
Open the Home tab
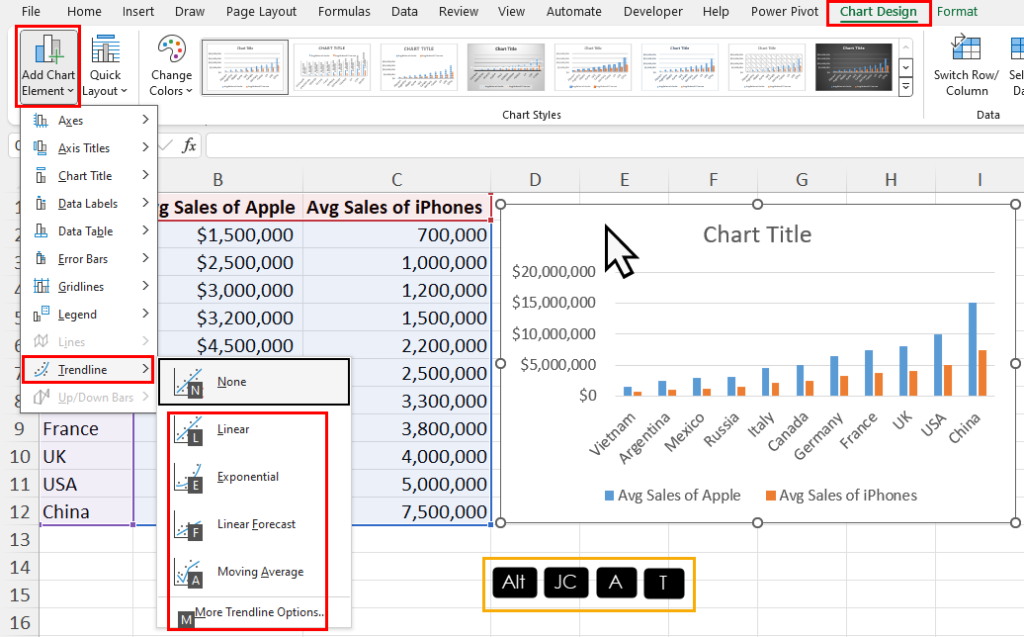tap(84, 12)
